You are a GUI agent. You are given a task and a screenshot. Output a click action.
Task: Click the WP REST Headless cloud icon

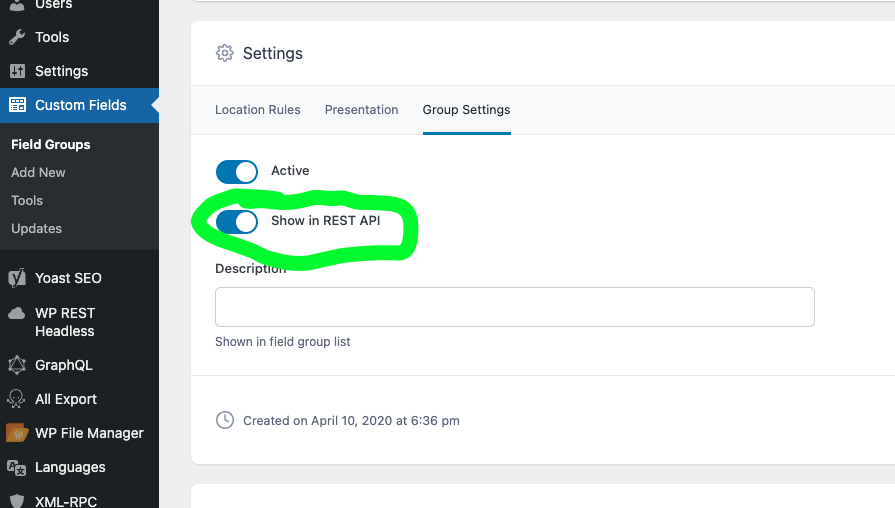point(17,313)
